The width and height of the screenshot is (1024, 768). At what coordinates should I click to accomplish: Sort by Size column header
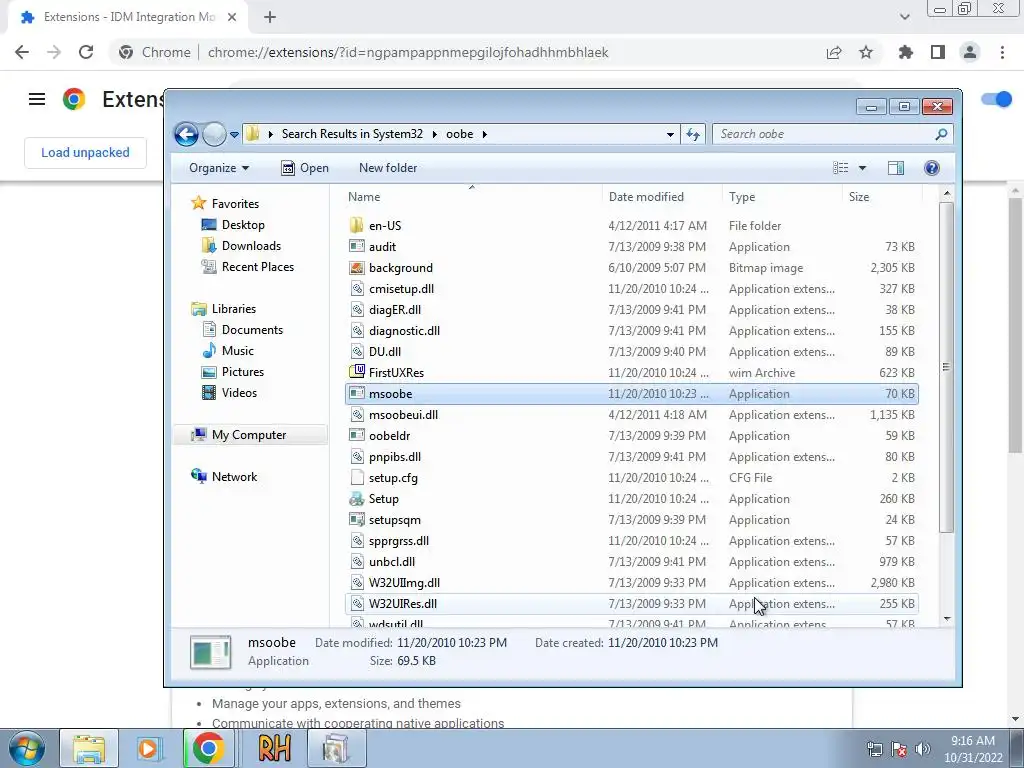pos(859,197)
